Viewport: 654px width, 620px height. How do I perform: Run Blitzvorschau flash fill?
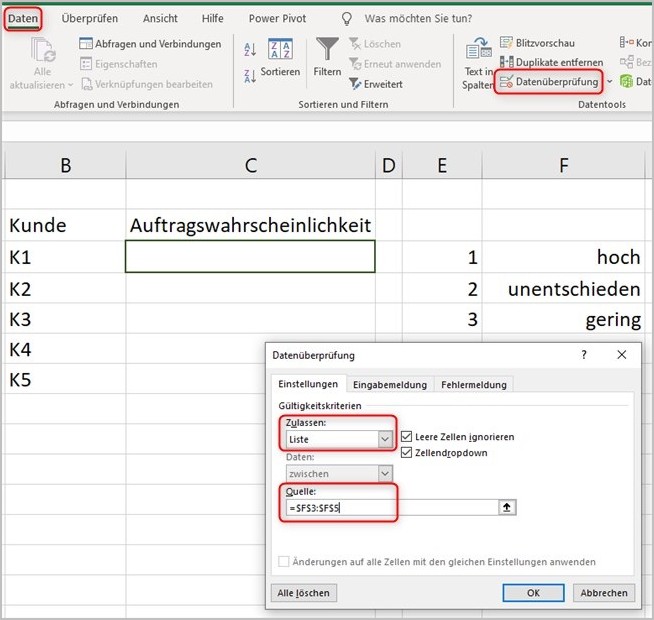(537, 43)
